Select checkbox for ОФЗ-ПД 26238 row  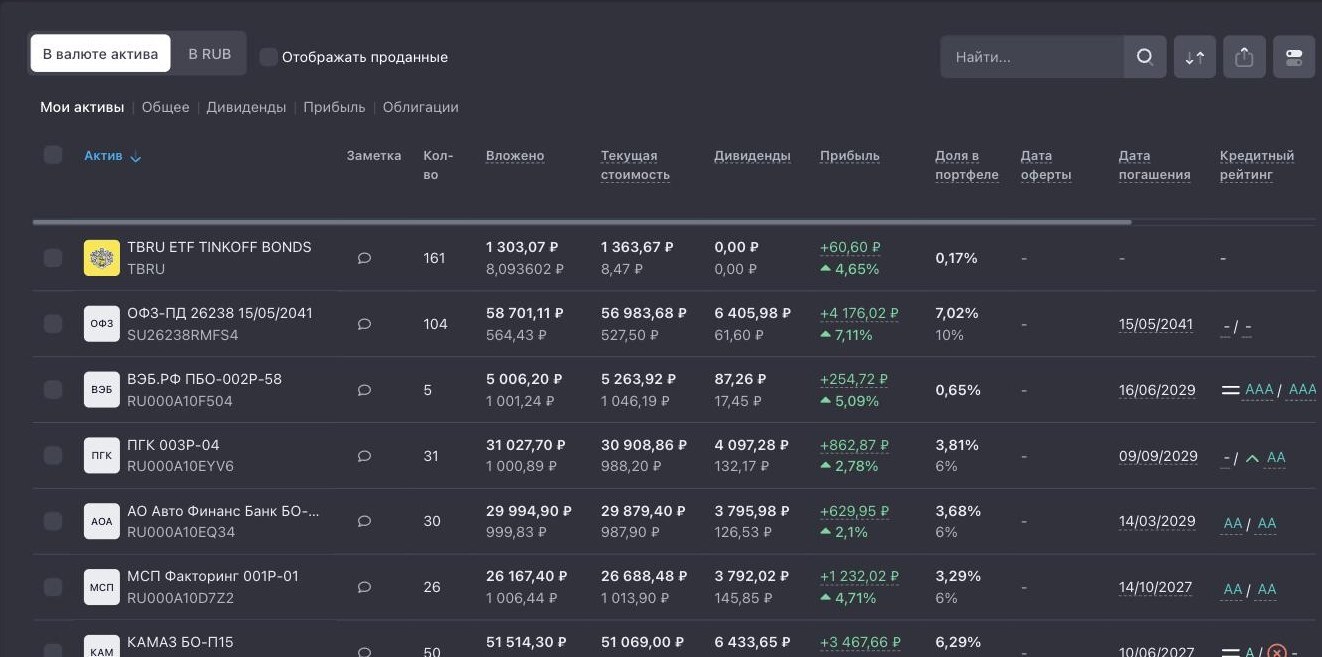point(53,324)
